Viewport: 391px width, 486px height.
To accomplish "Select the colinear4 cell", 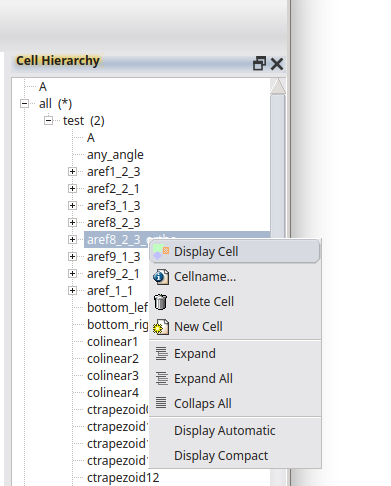I will click(x=113, y=393).
